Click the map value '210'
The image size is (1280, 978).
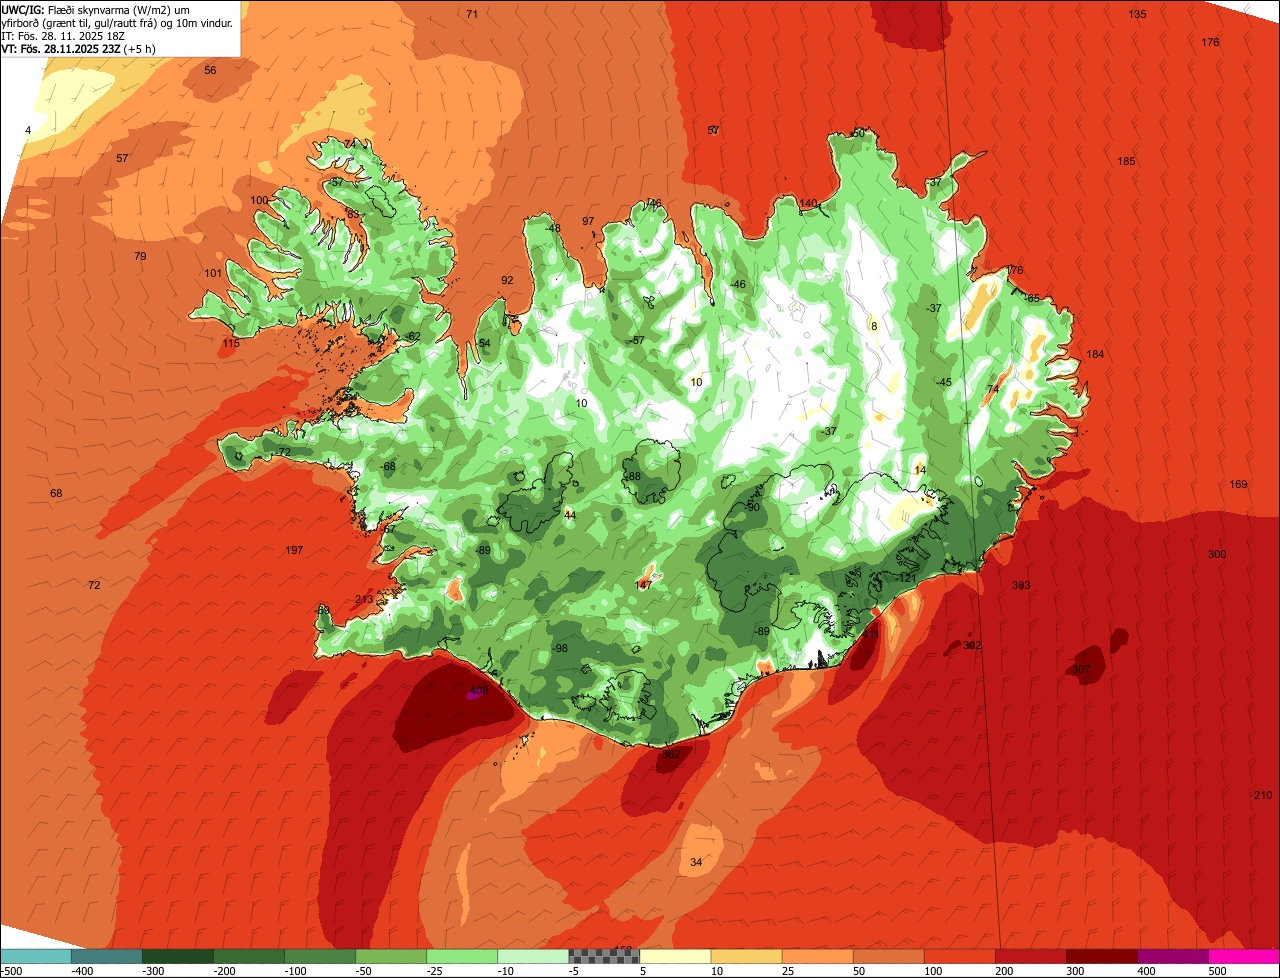(1263, 795)
